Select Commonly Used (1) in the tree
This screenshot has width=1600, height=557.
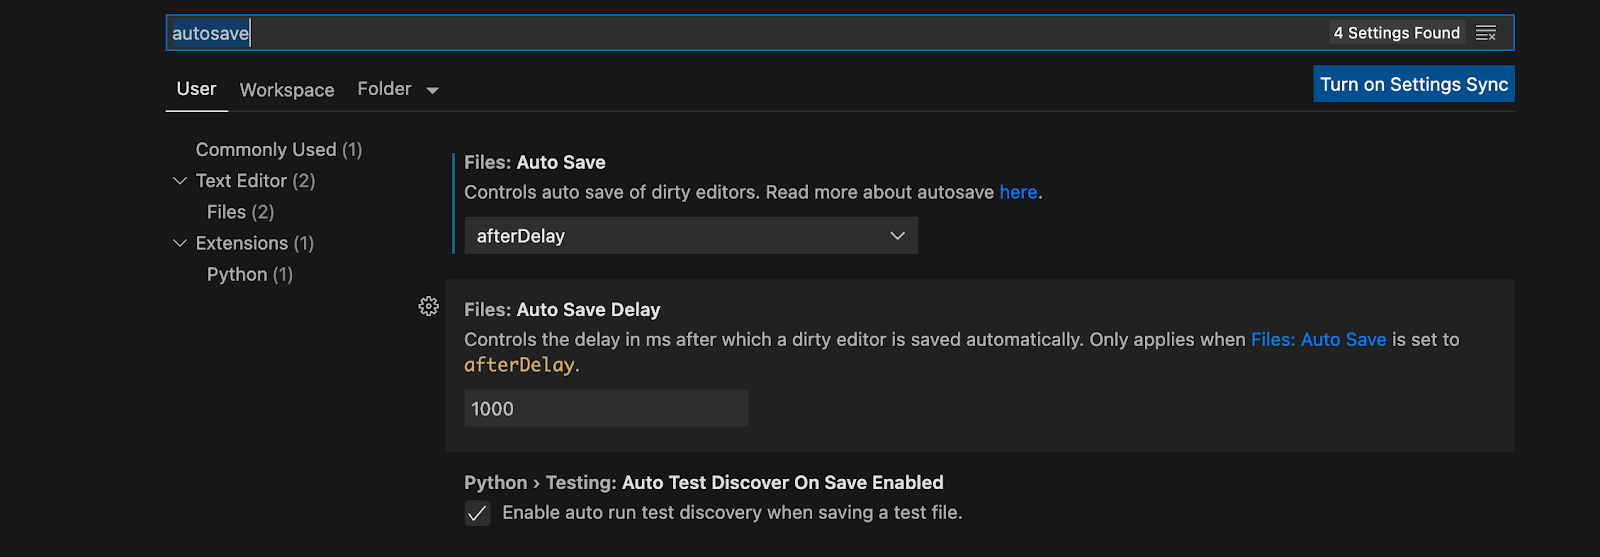[279, 150]
